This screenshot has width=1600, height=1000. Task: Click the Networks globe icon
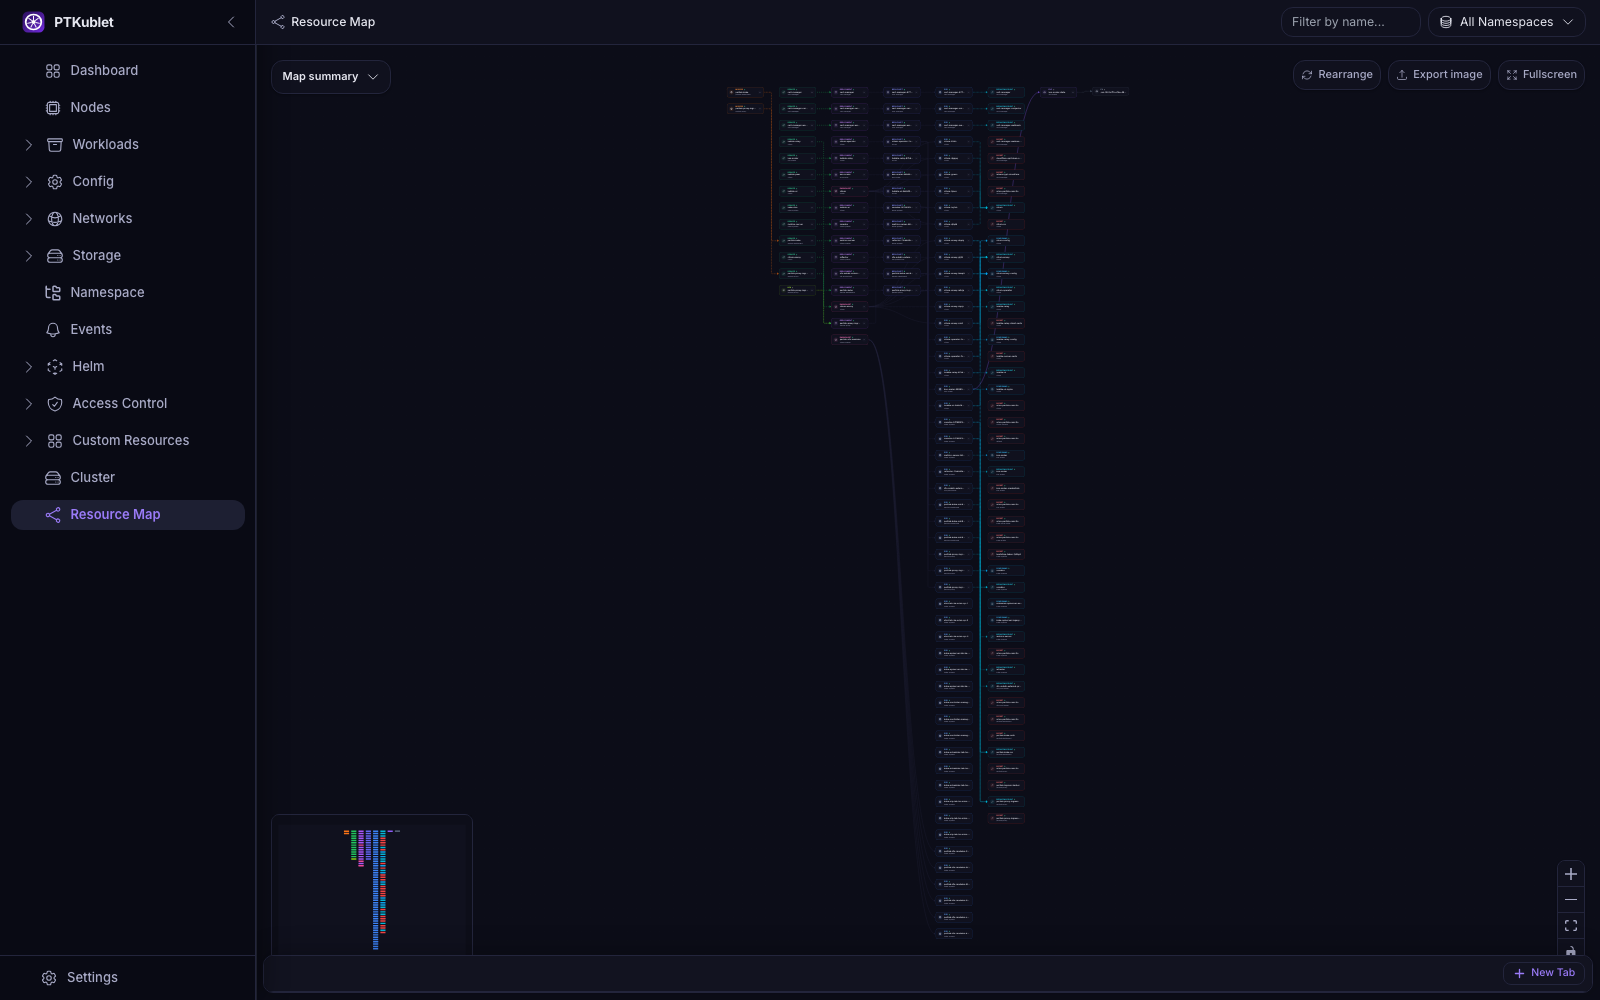click(55, 219)
